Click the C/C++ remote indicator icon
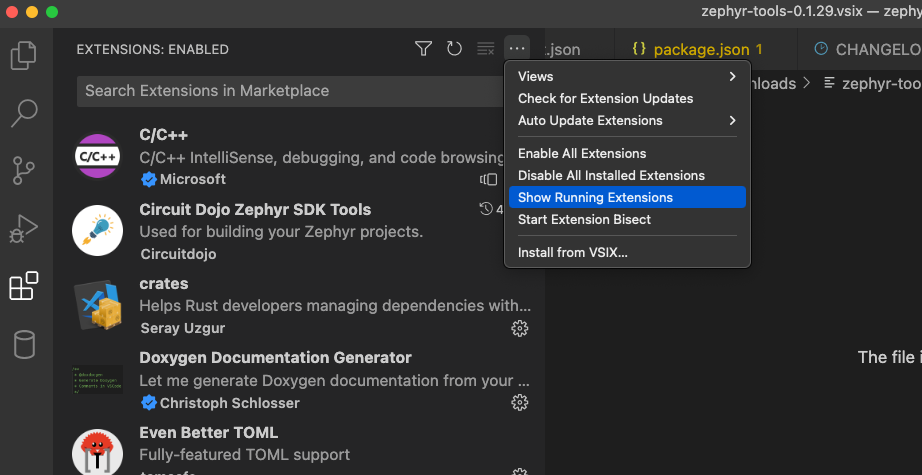 coord(489,179)
